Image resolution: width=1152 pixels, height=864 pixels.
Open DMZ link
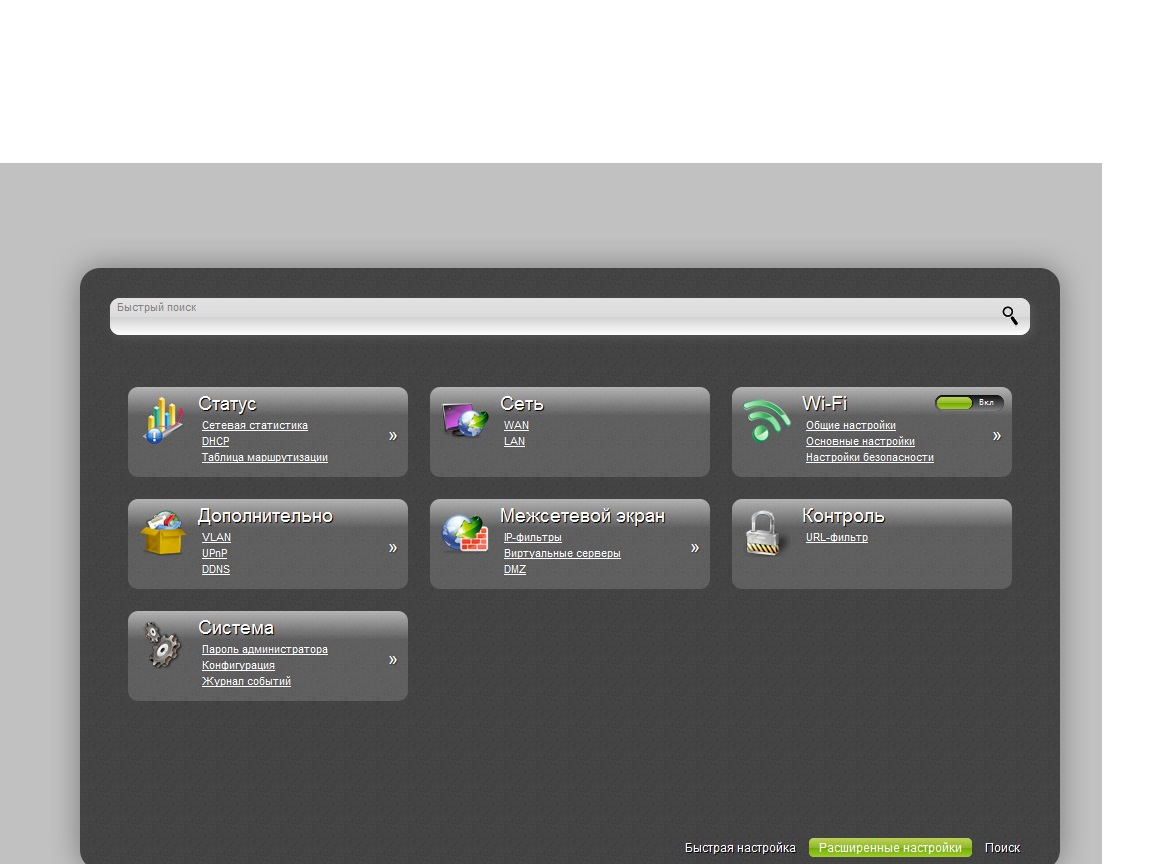click(x=515, y=570)
